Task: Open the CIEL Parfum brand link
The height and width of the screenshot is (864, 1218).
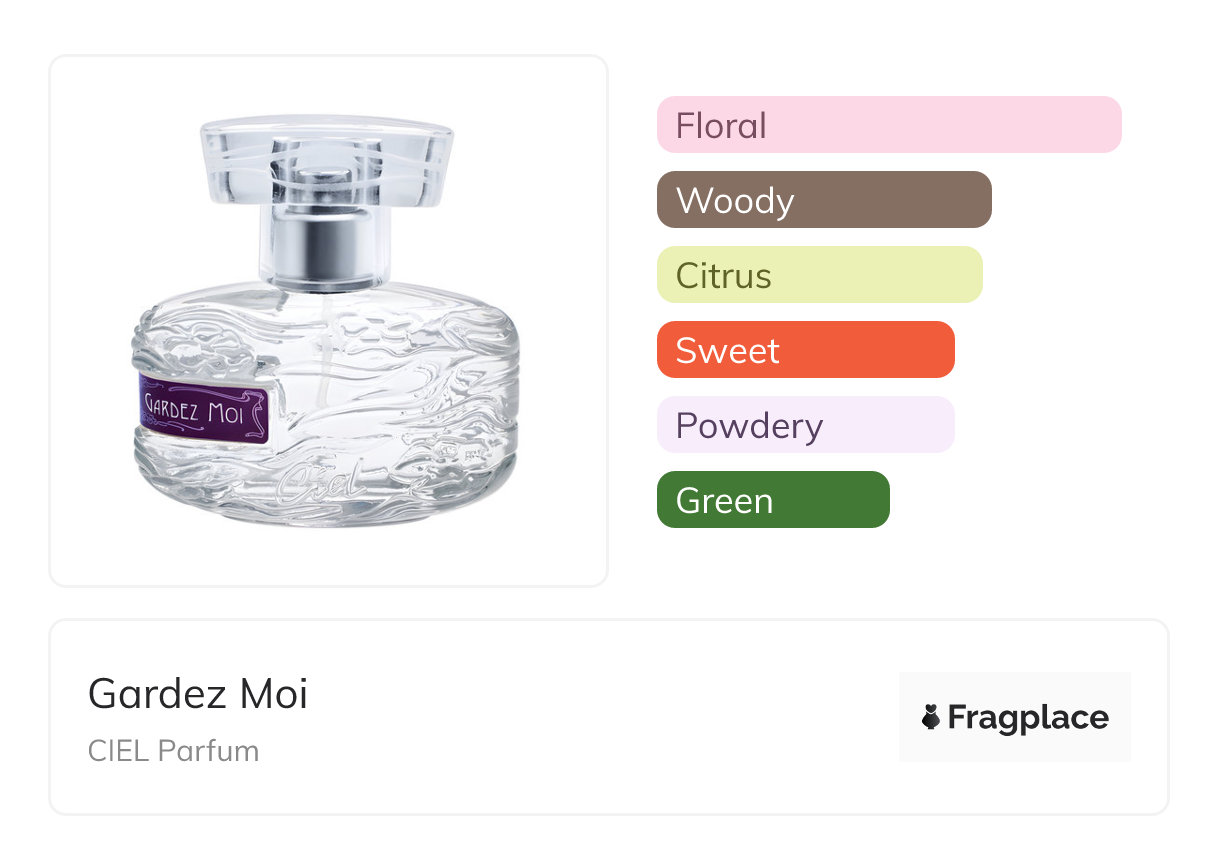Action: click(173, 751)
